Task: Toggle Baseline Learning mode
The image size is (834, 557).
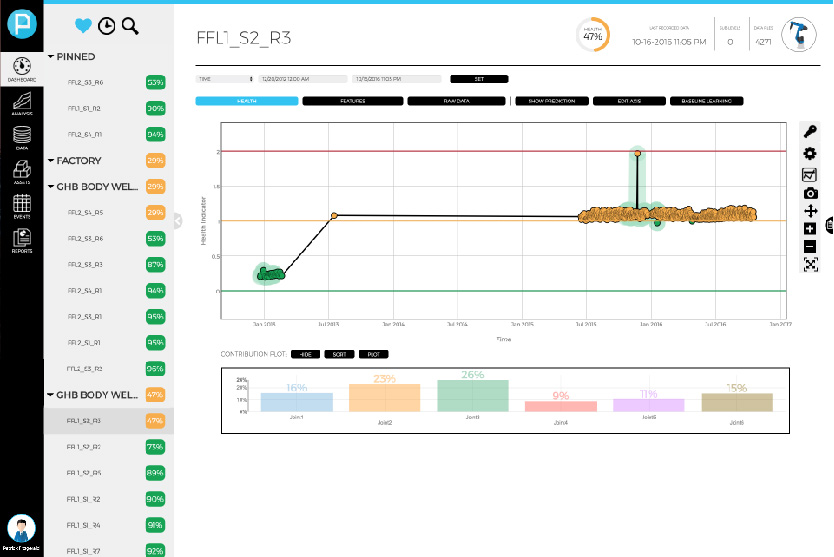Action: point(706,101)
